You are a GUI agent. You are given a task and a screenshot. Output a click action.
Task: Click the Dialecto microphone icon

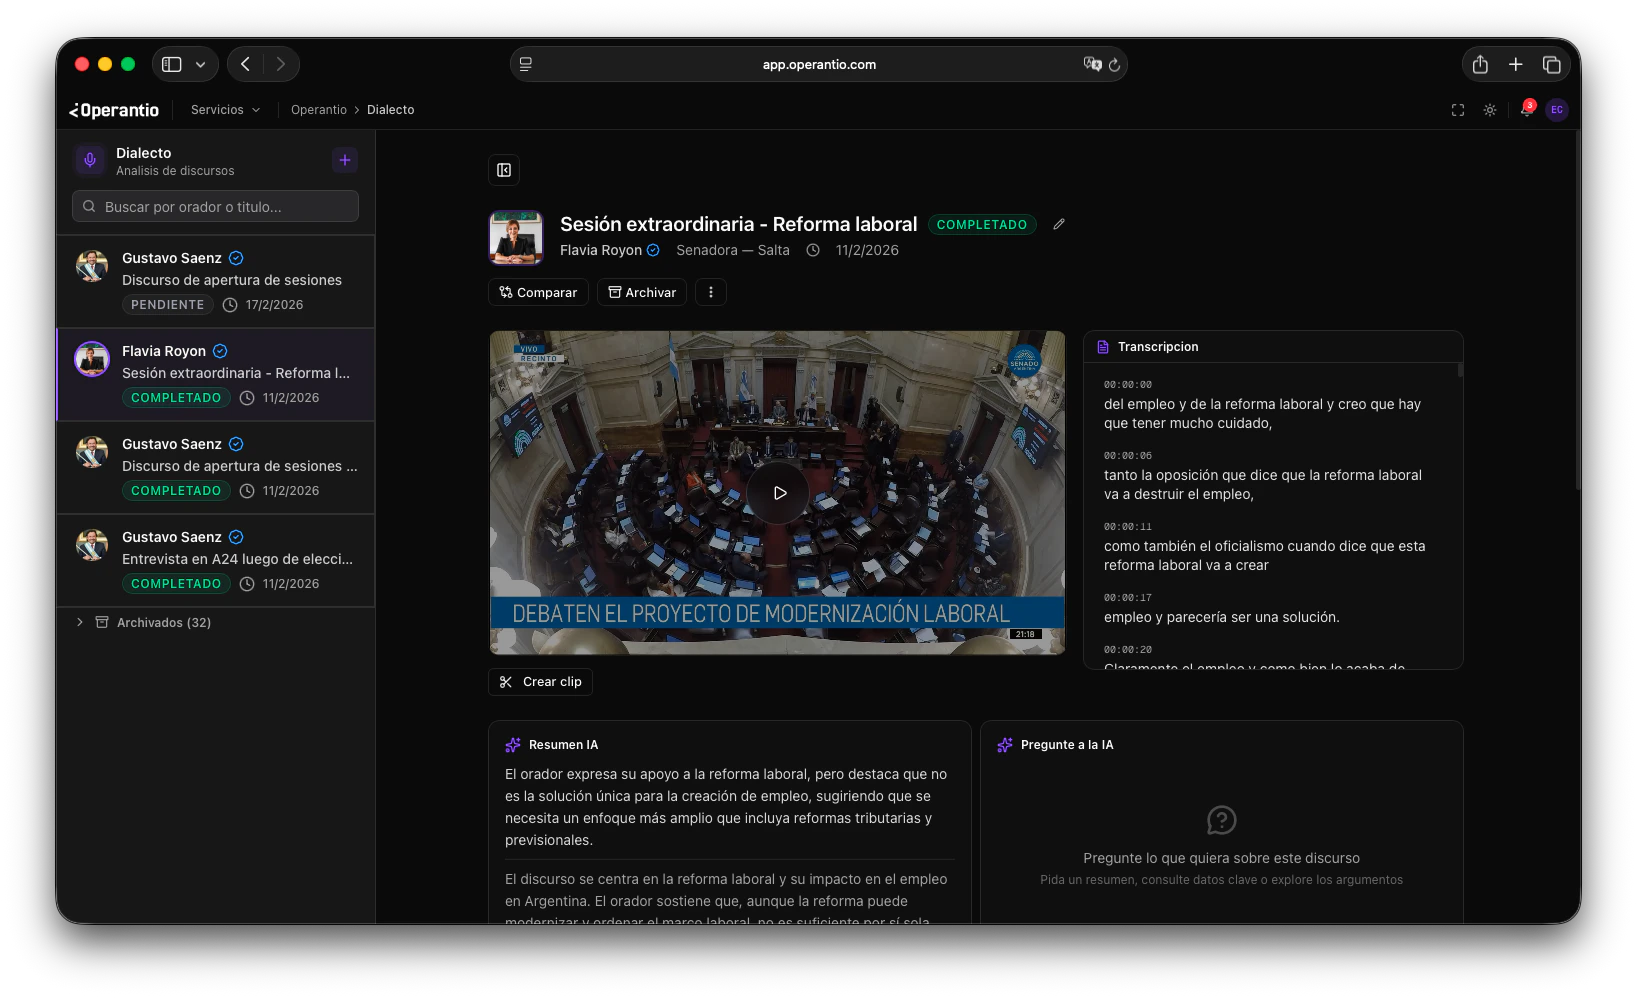[x=90, y=160]
